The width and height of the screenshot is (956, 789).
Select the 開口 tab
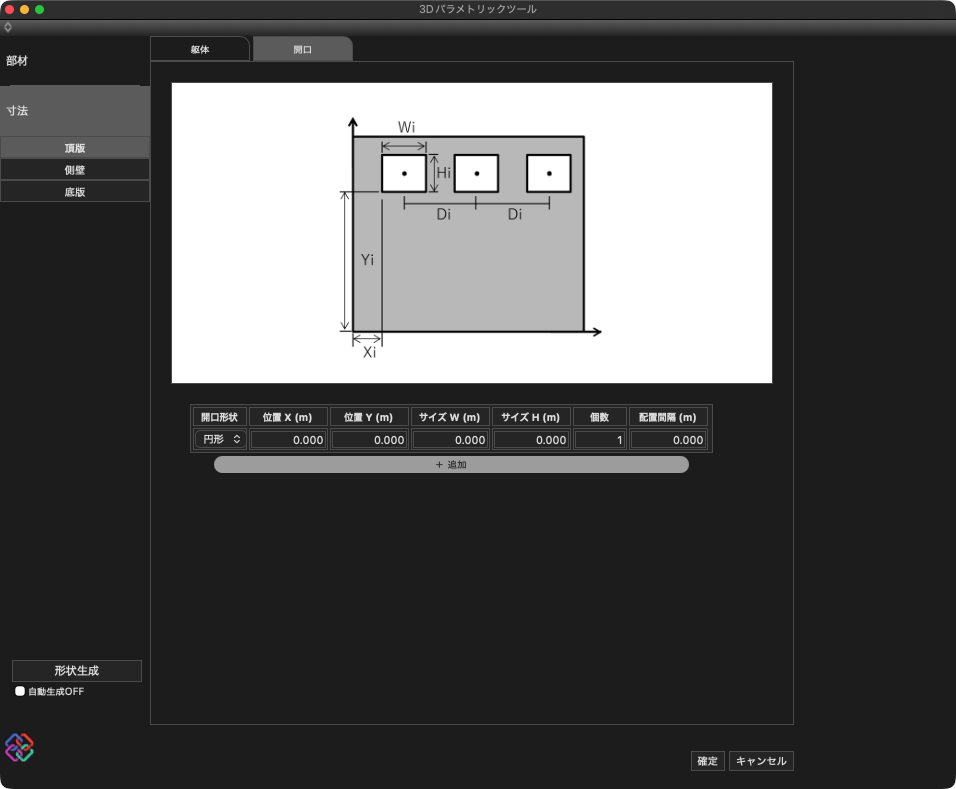coord(302,49)
